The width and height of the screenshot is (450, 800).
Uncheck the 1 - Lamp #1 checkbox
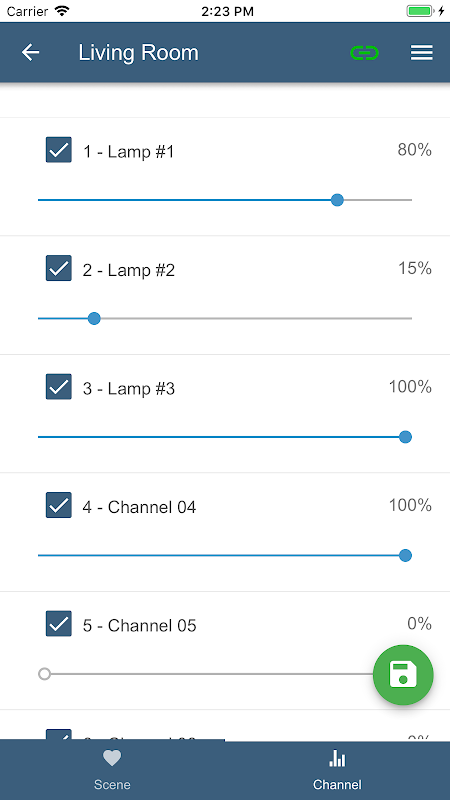pyautogui.click(x=59, y=149)
